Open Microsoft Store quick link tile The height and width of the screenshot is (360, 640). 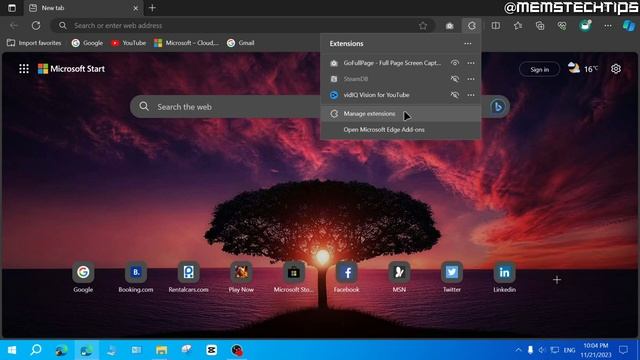point(293,278)
